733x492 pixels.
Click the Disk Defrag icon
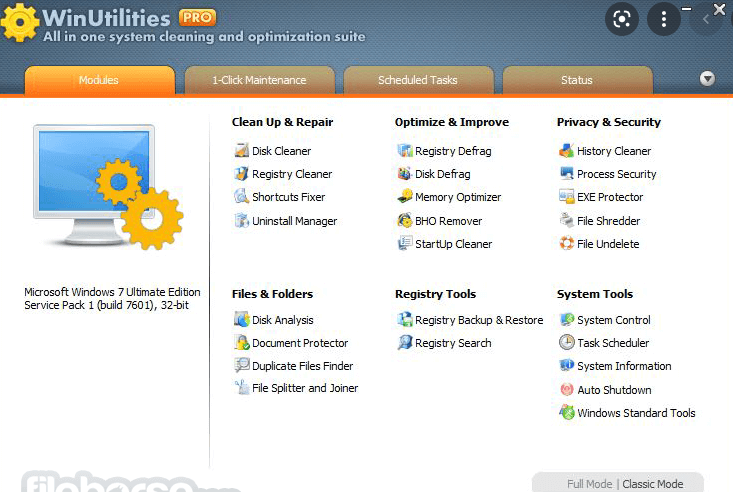404,174
